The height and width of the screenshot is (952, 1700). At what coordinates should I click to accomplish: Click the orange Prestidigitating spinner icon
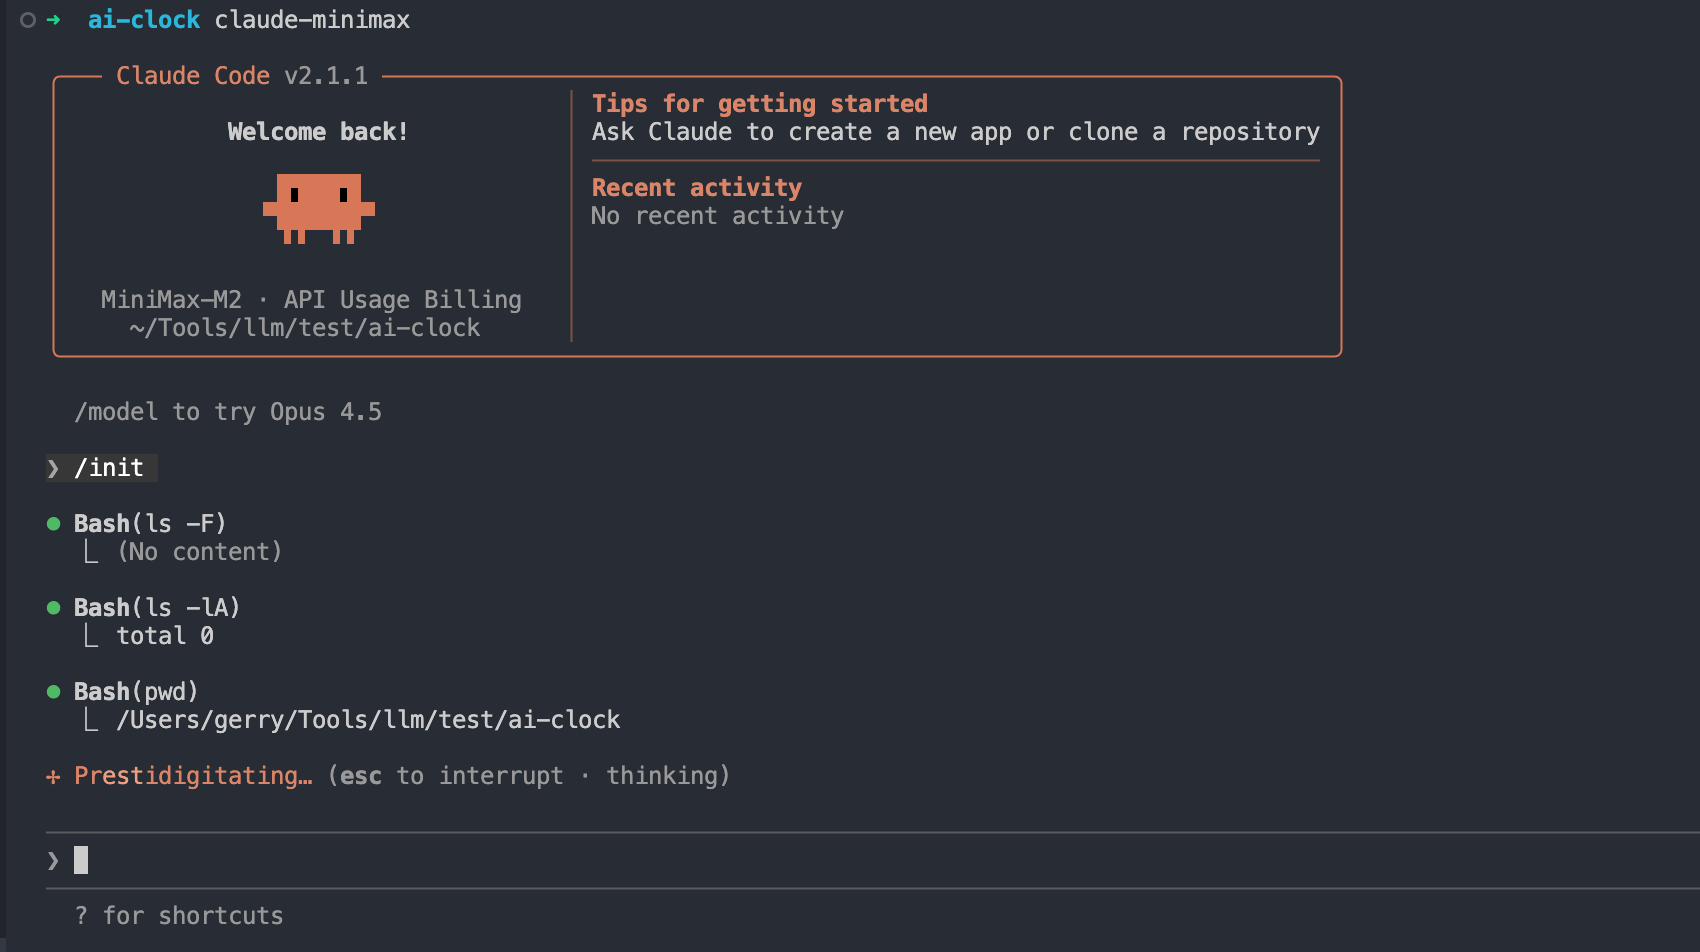click(x=53, y=777)
